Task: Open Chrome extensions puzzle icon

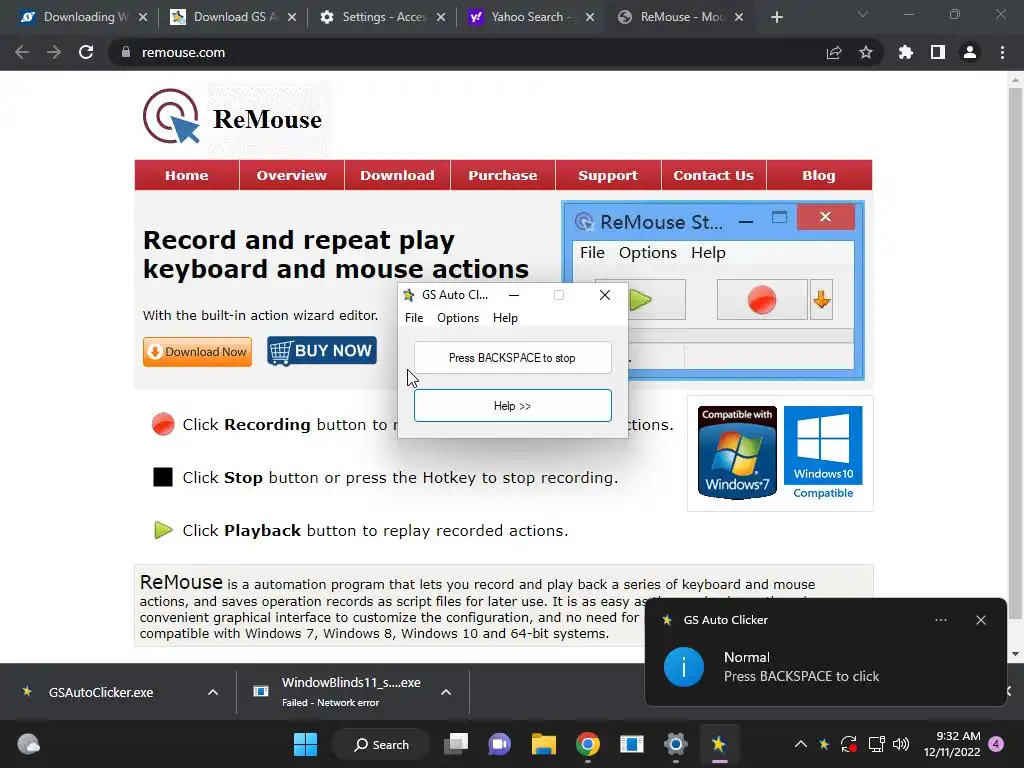Action: pyautogui.click(x=906, y=52)
